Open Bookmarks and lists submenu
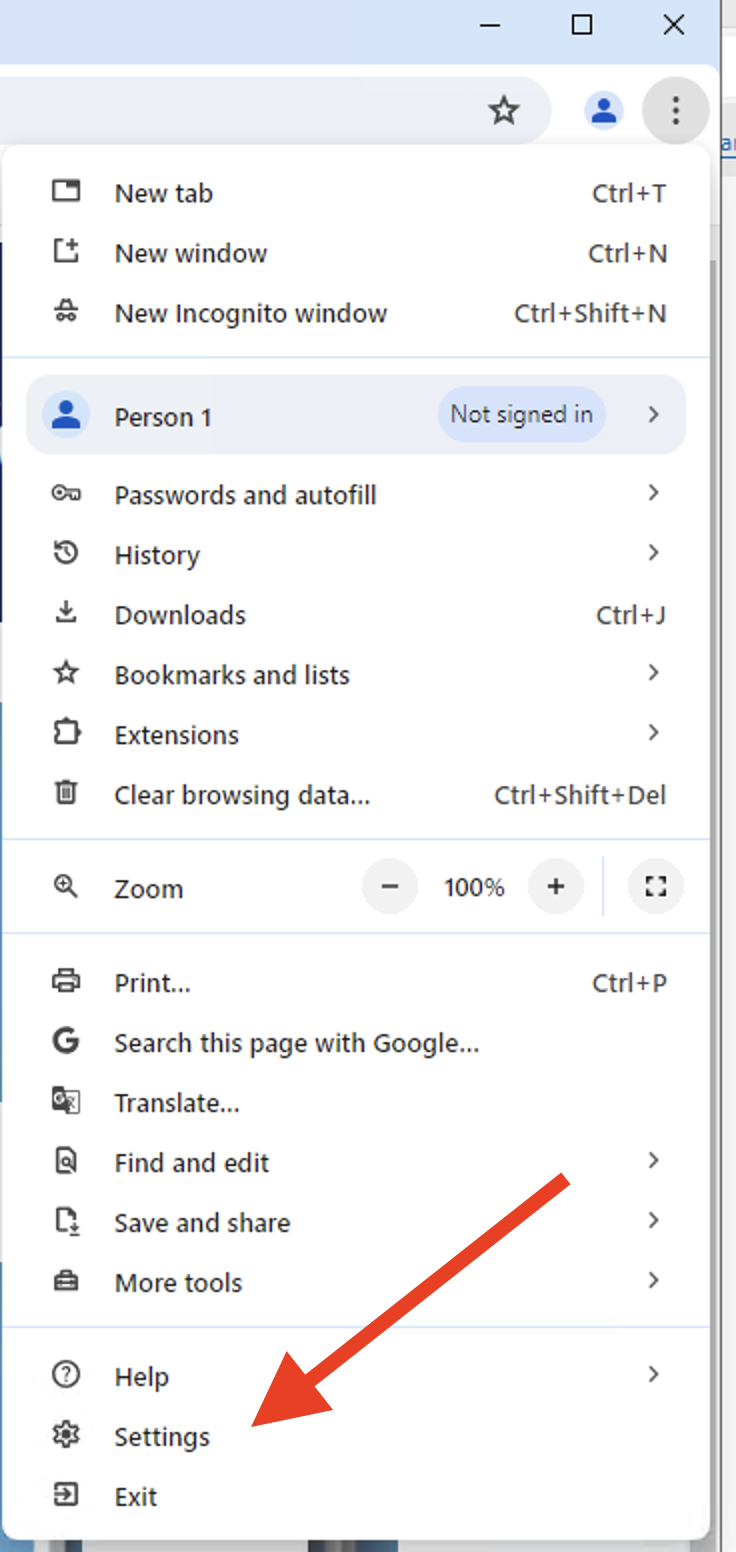Viewport: 736px width, 1552px height. [232, 675]
